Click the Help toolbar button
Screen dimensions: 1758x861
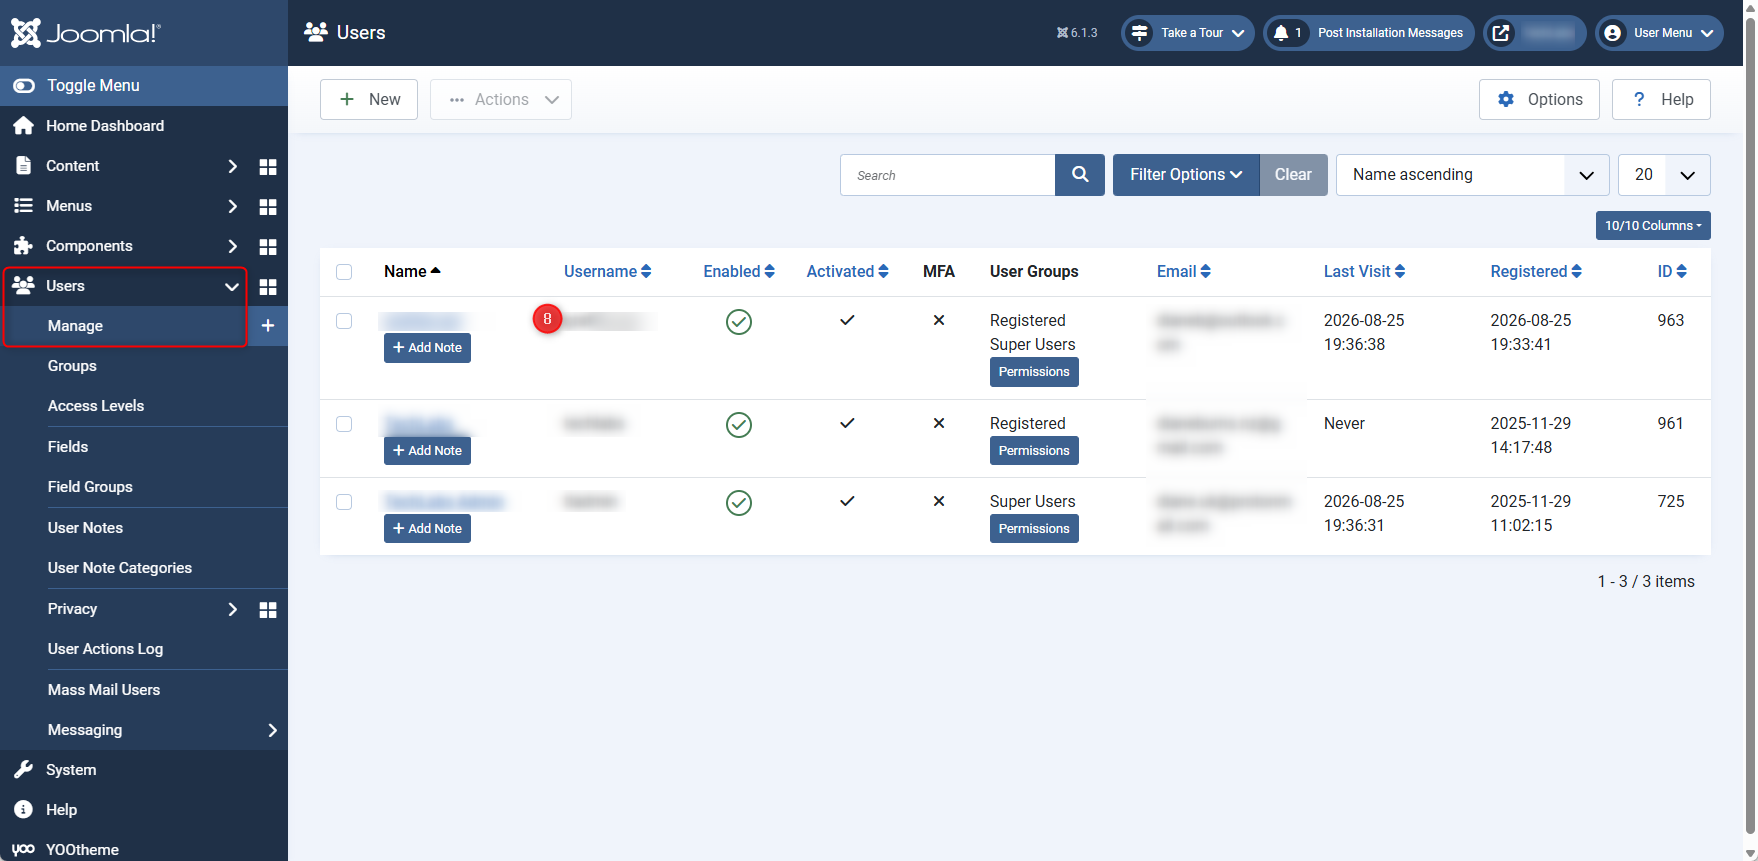click(1661, 100)
